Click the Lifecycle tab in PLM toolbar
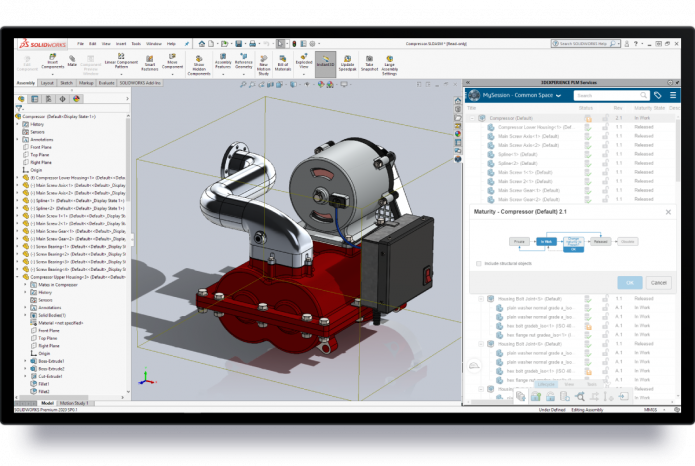 [x=546, y=384]
